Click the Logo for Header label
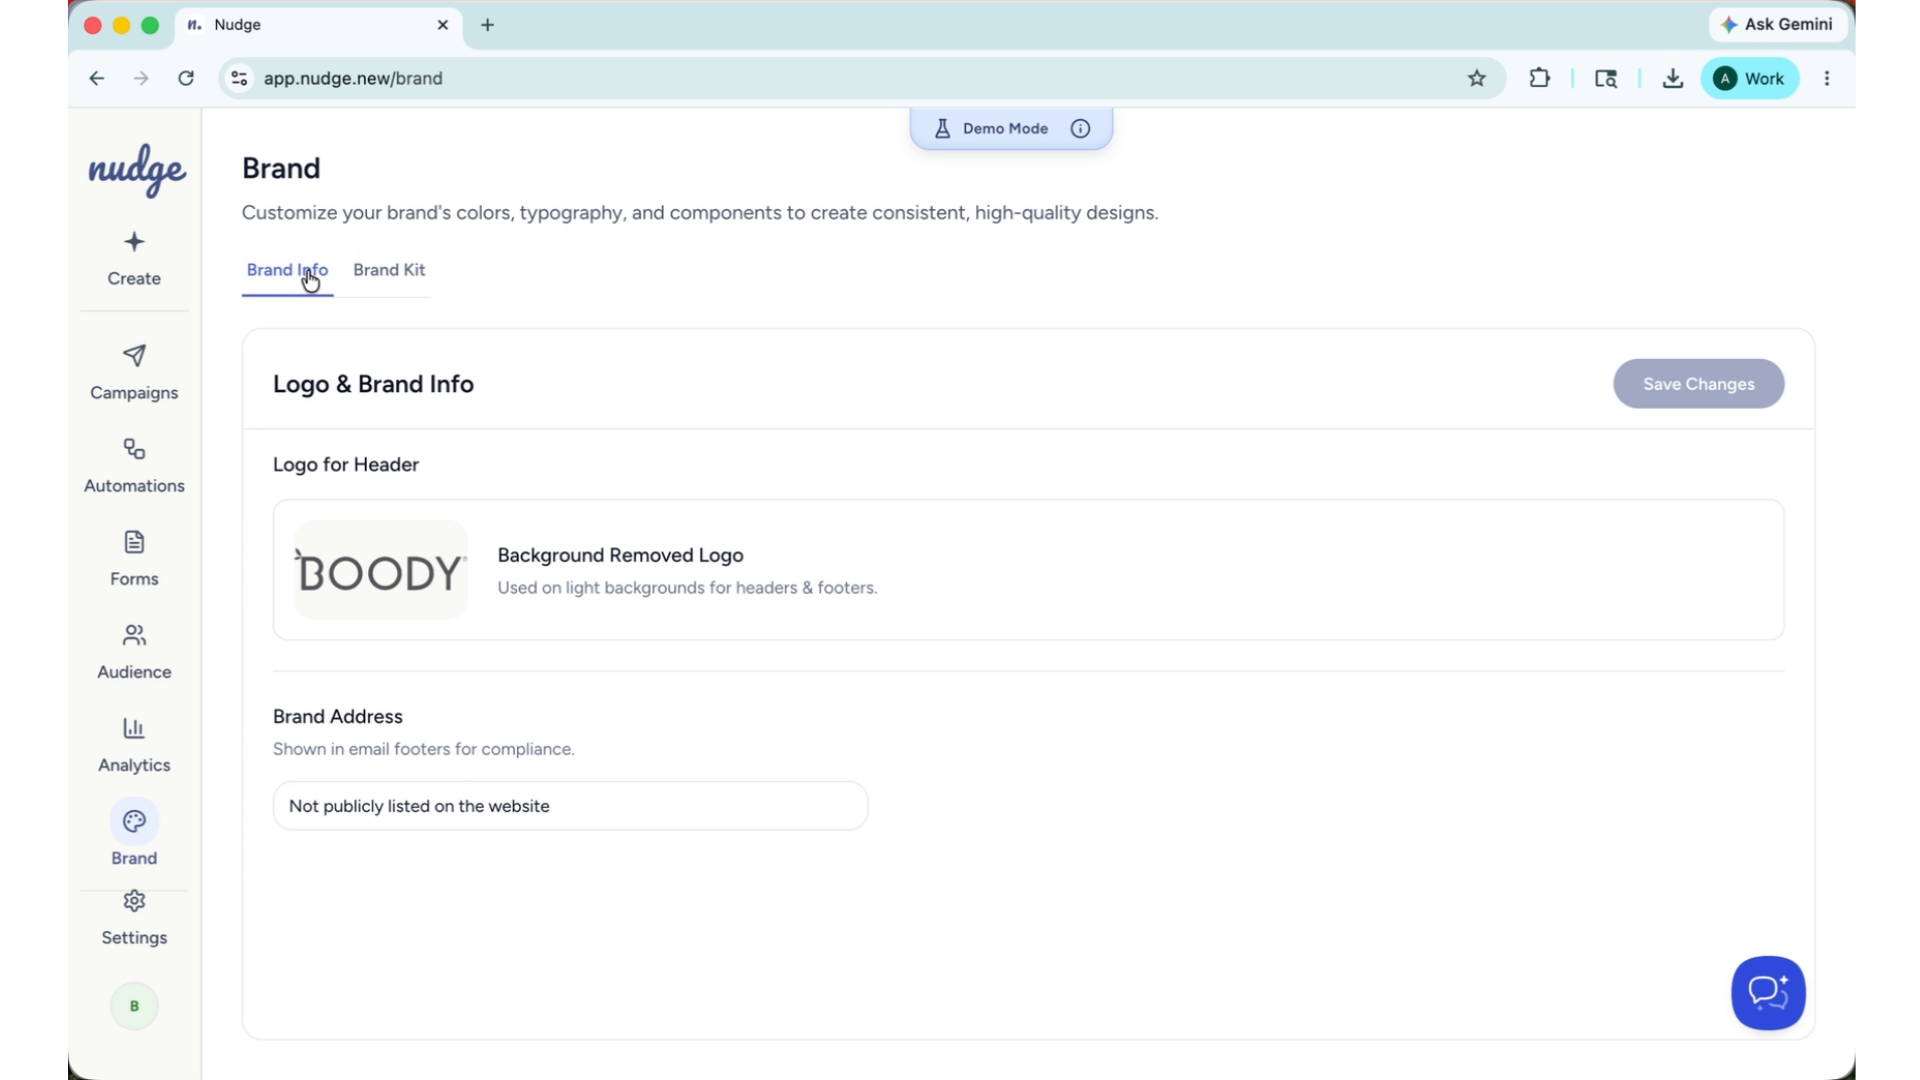 point(346,464)
